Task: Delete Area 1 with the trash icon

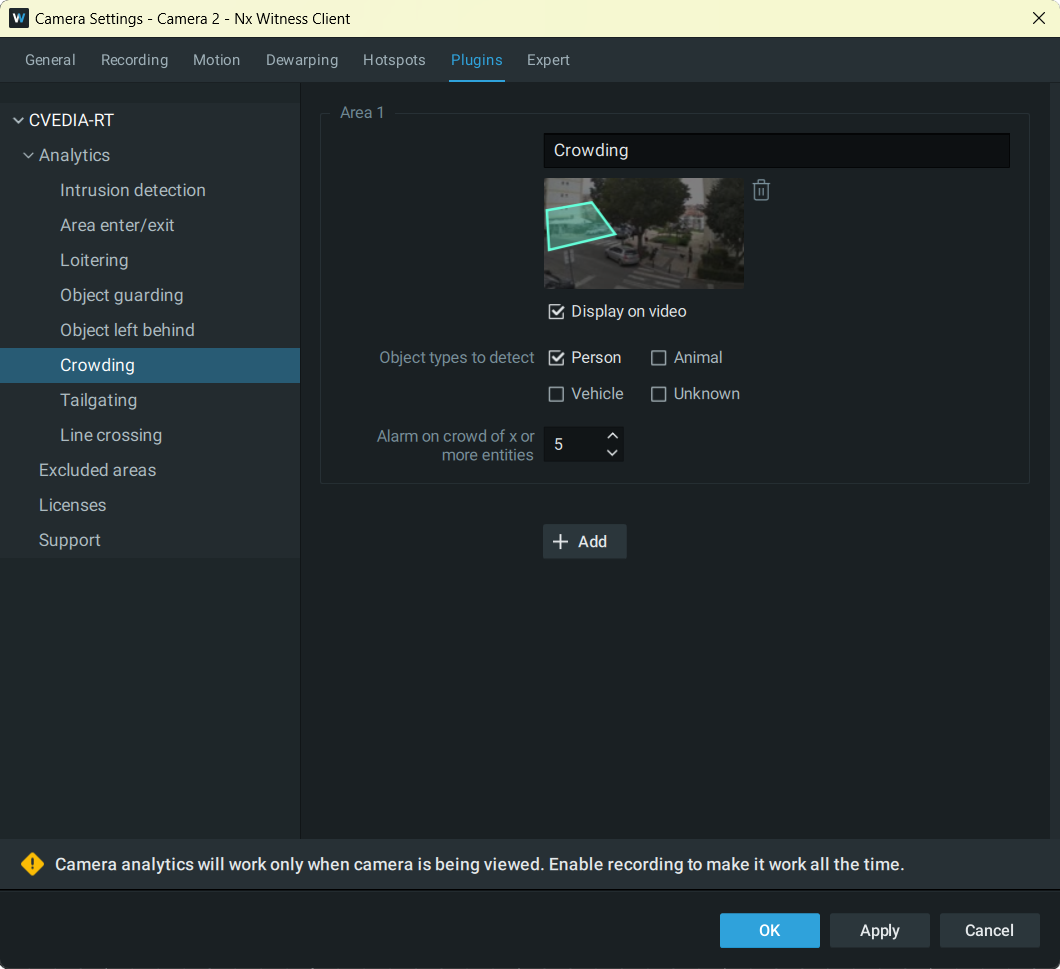Action: click(761, 190)
